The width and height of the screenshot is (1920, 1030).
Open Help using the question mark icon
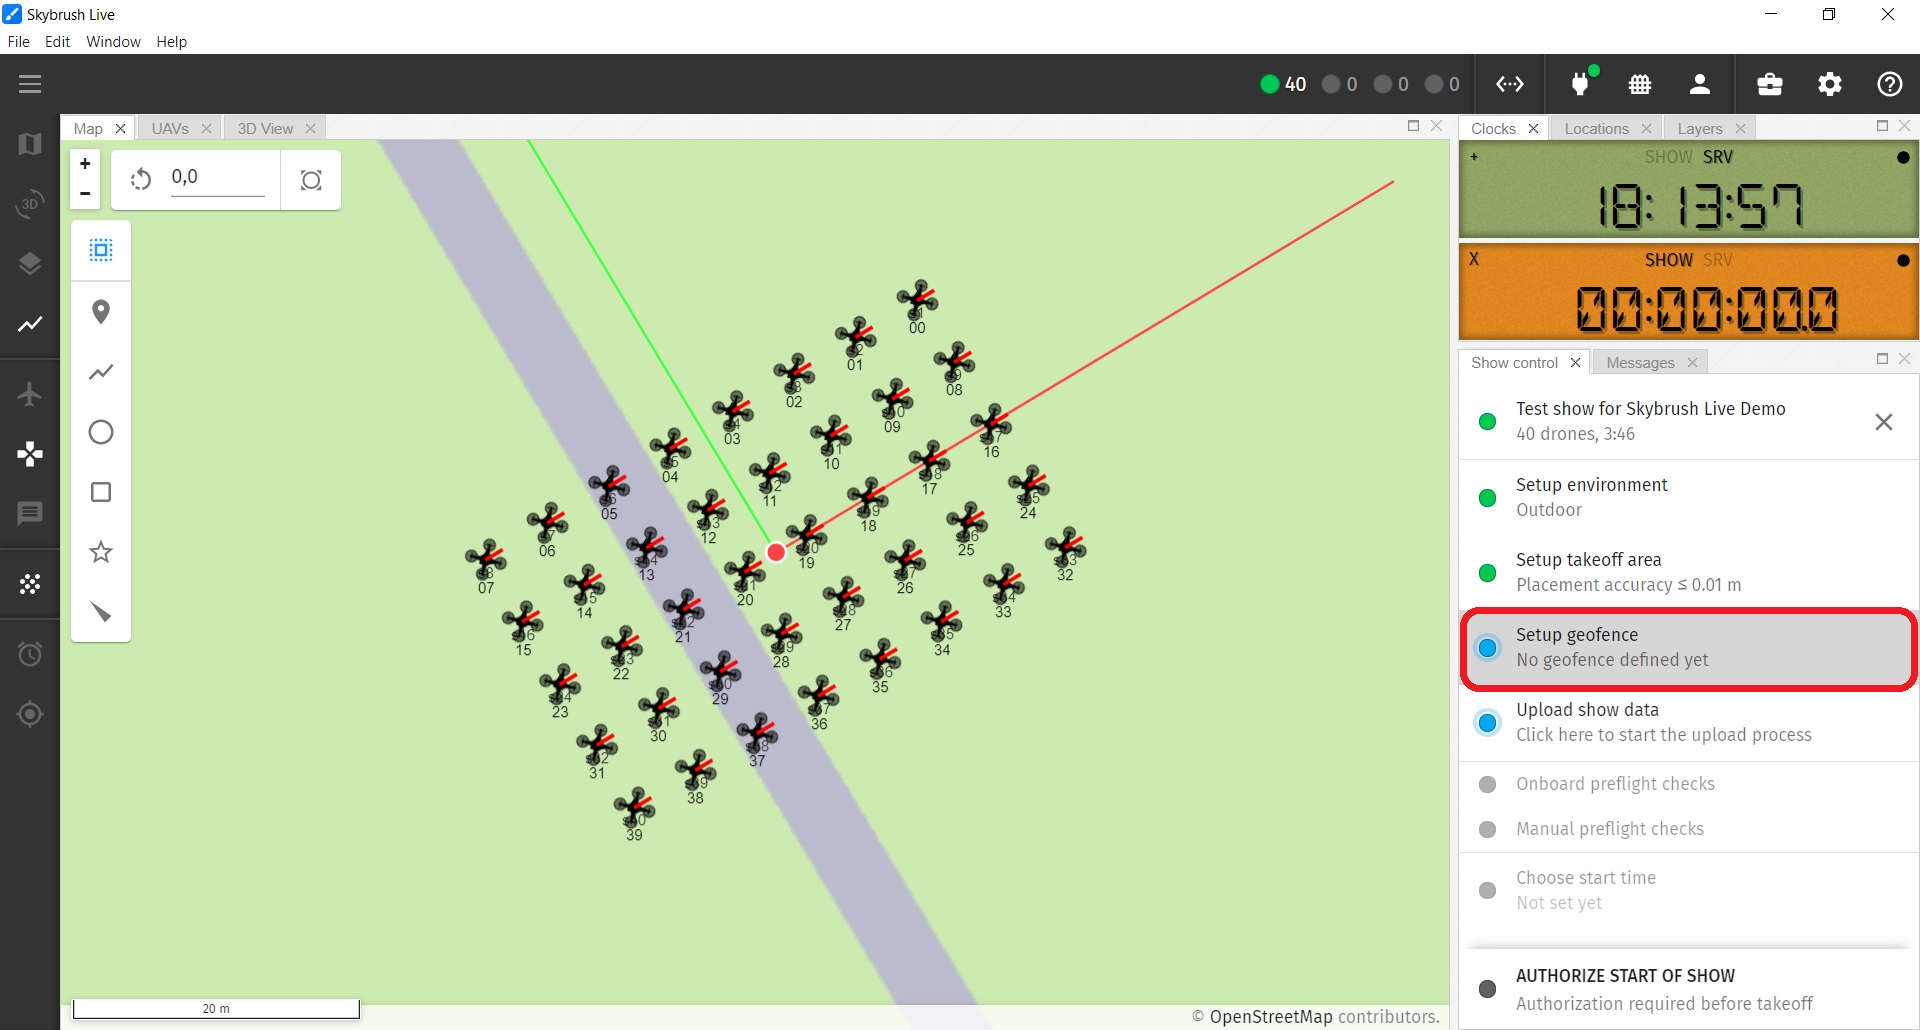[1890, 84]
